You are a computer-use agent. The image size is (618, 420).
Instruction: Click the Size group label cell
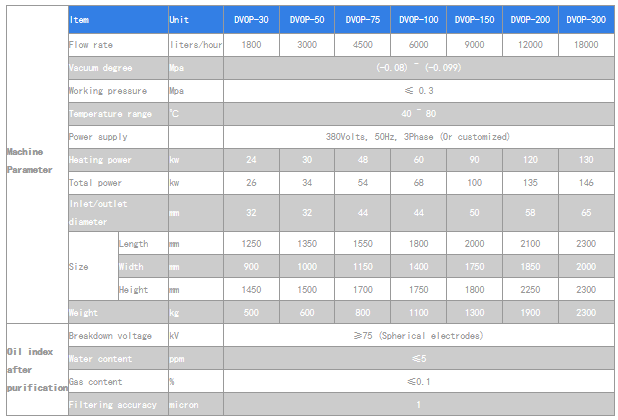pyautogui.click(x=78, y=267)
